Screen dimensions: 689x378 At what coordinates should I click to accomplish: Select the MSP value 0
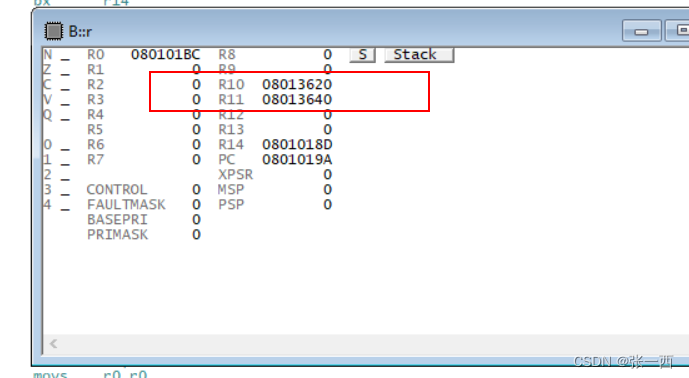pos(327,189)
